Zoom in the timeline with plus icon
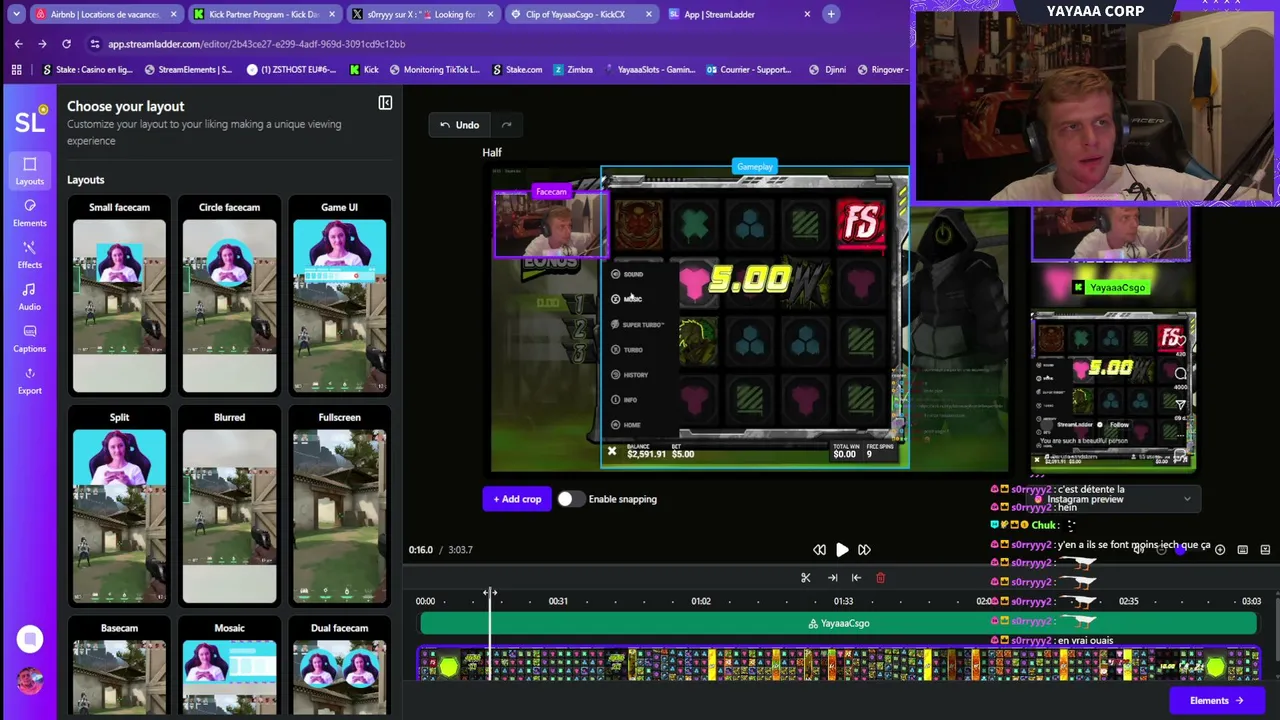Image resolution: width=1280 pixels, height=720 pixels. tap(1220, 550)
